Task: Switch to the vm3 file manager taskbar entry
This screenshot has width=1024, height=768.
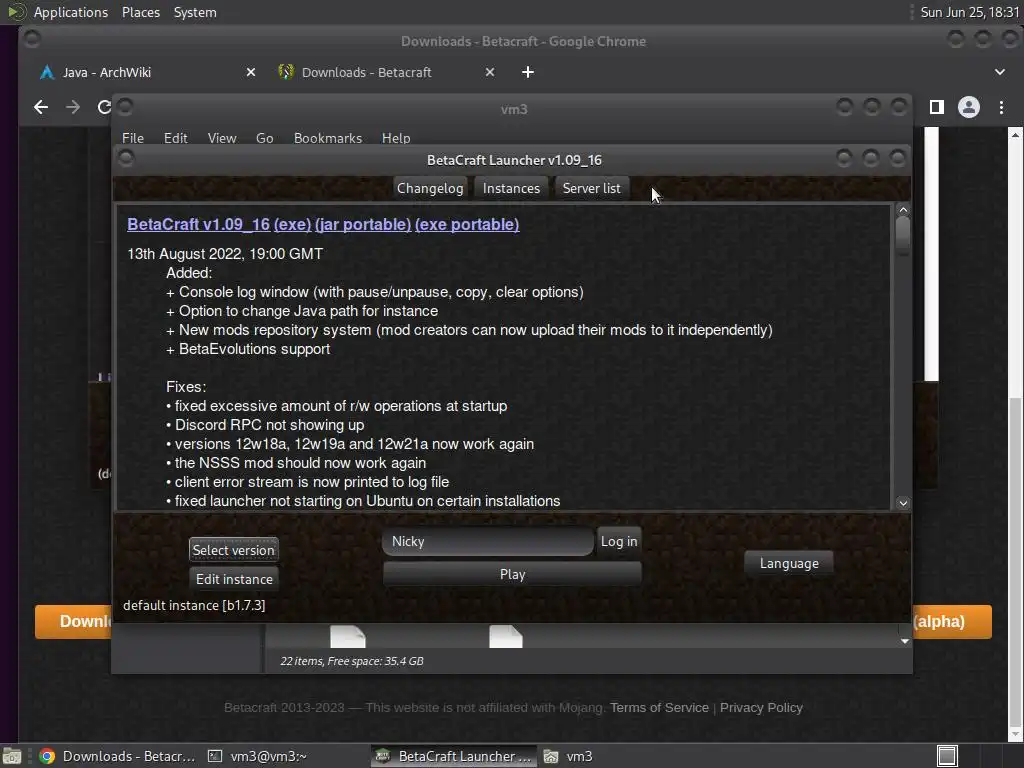Action: [x=568, y=756]
